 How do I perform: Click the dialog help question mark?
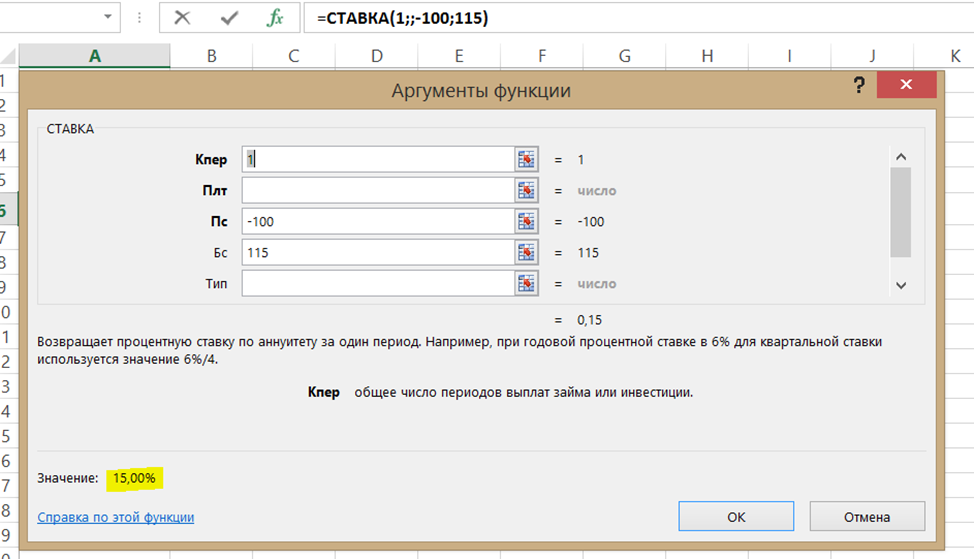(x=858, y=87)
